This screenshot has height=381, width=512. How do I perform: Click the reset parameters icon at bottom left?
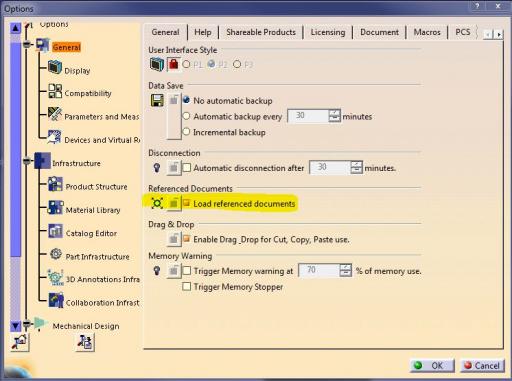(x=20, y=342)
